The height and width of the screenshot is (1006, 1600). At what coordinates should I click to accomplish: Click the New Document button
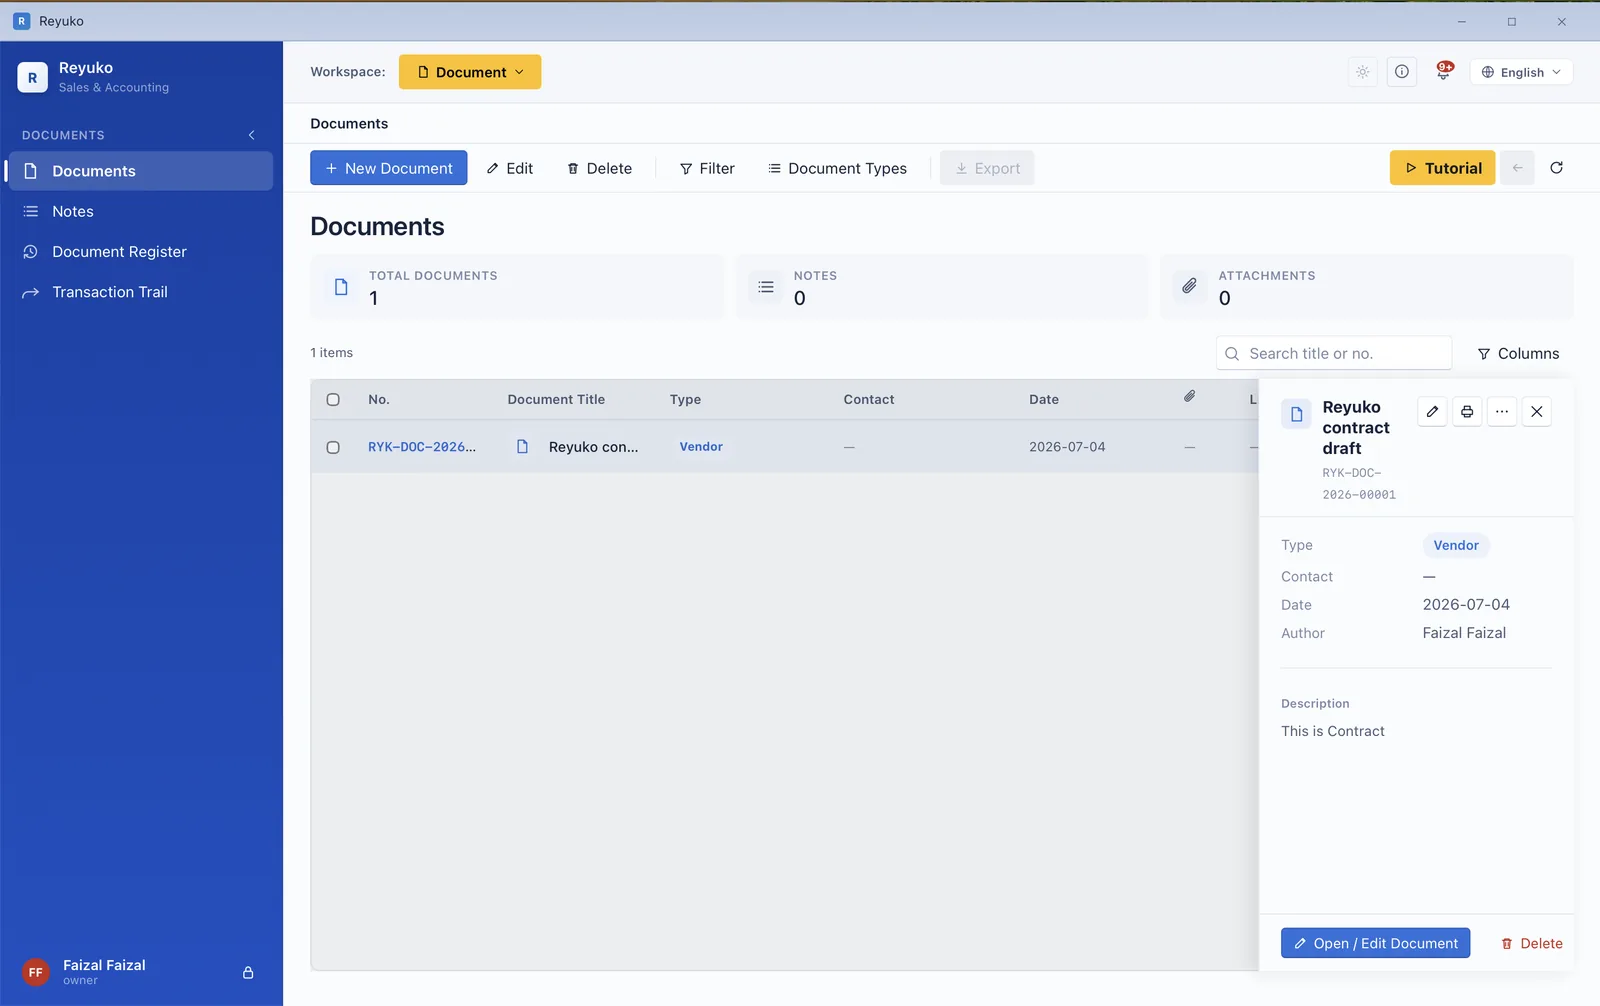pyautogui.click(x=389, y=168)
